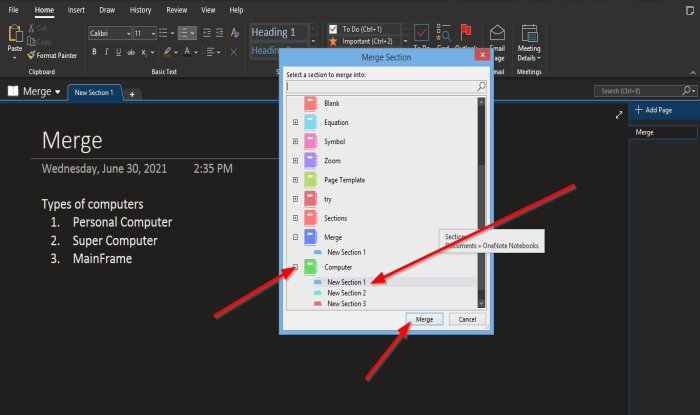Expand the page with full-page arrow icon
This screenshot has width=700, height=415.
tap(619, 115)
